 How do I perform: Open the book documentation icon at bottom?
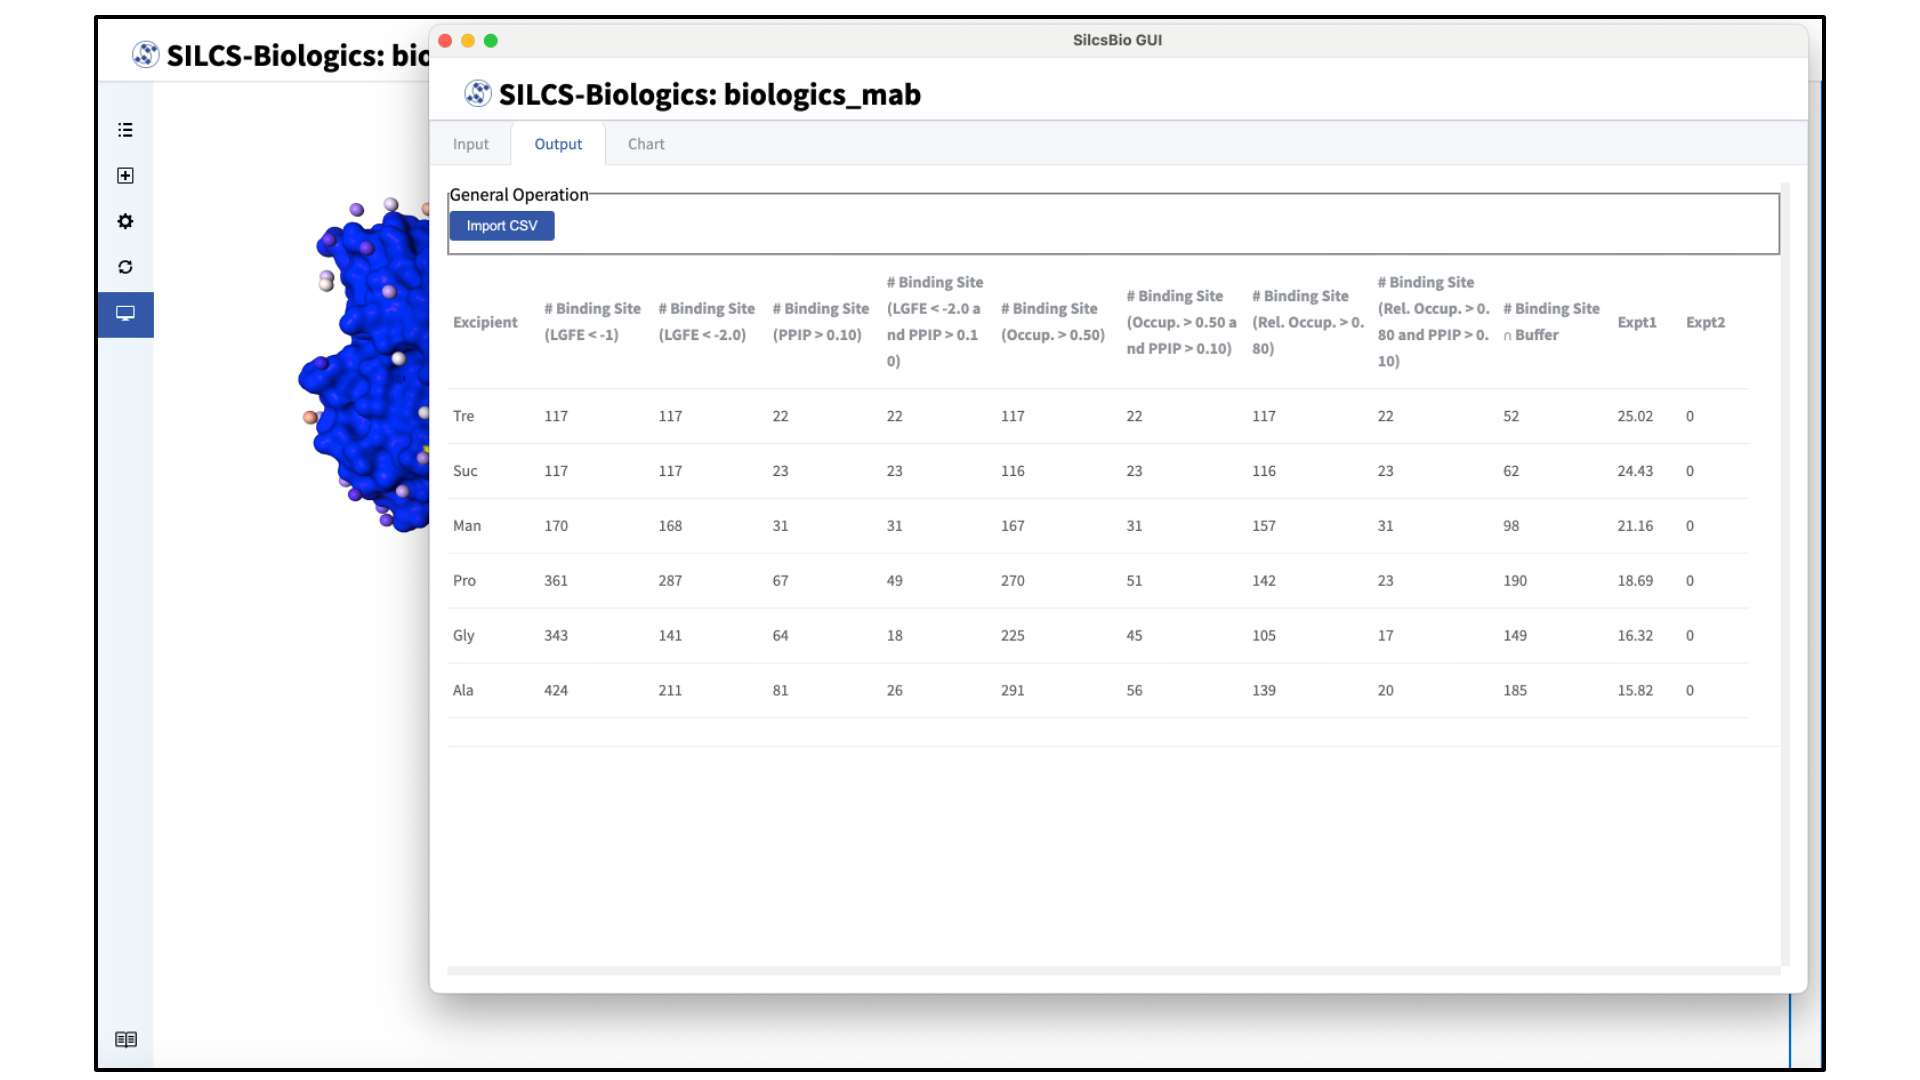(x=126, y=1040)
